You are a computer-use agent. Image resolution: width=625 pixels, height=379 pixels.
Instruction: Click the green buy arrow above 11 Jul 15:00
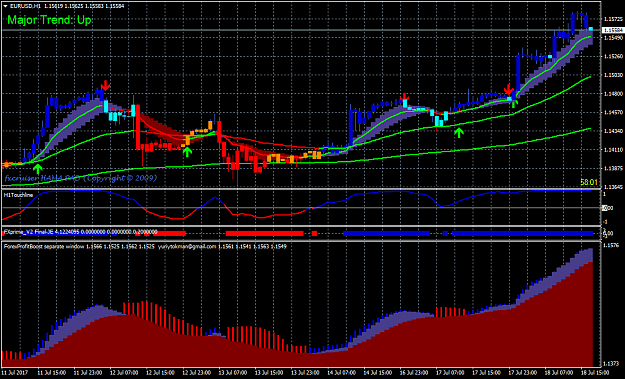[37, 168]
